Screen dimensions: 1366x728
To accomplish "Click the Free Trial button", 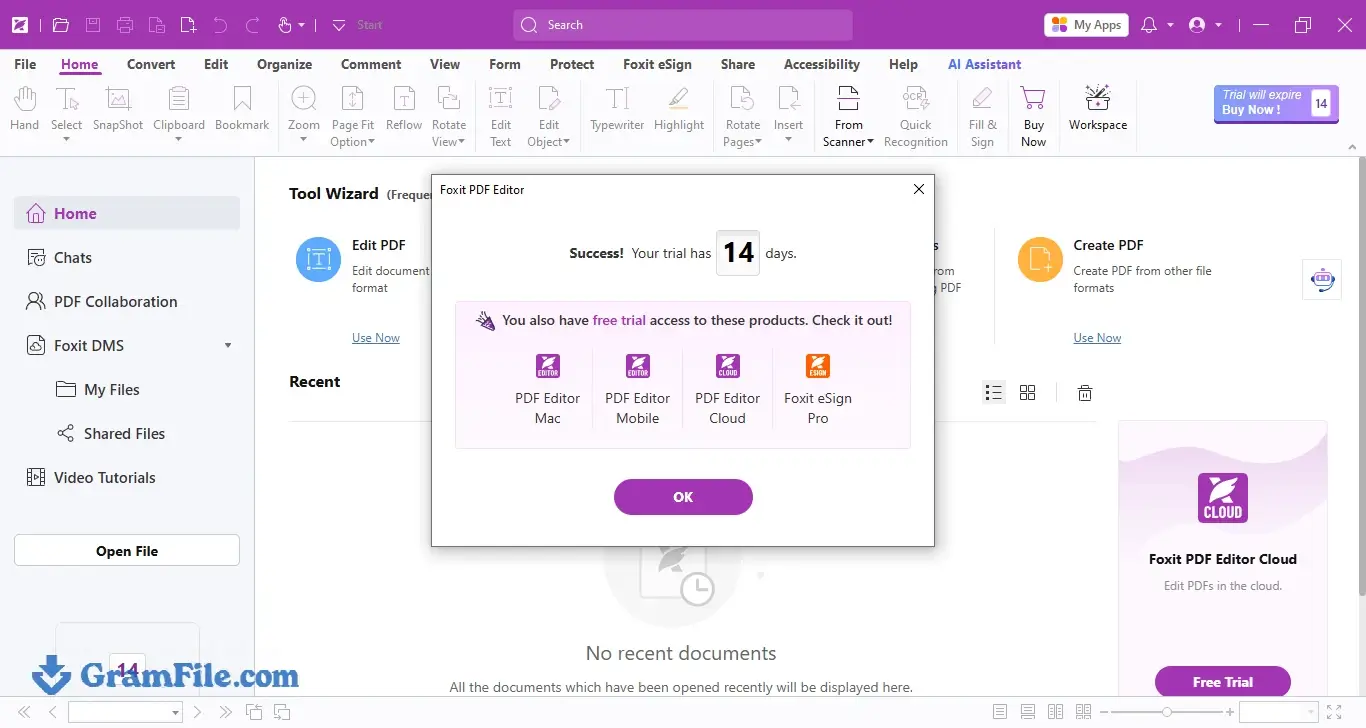I will point(1222,682).
